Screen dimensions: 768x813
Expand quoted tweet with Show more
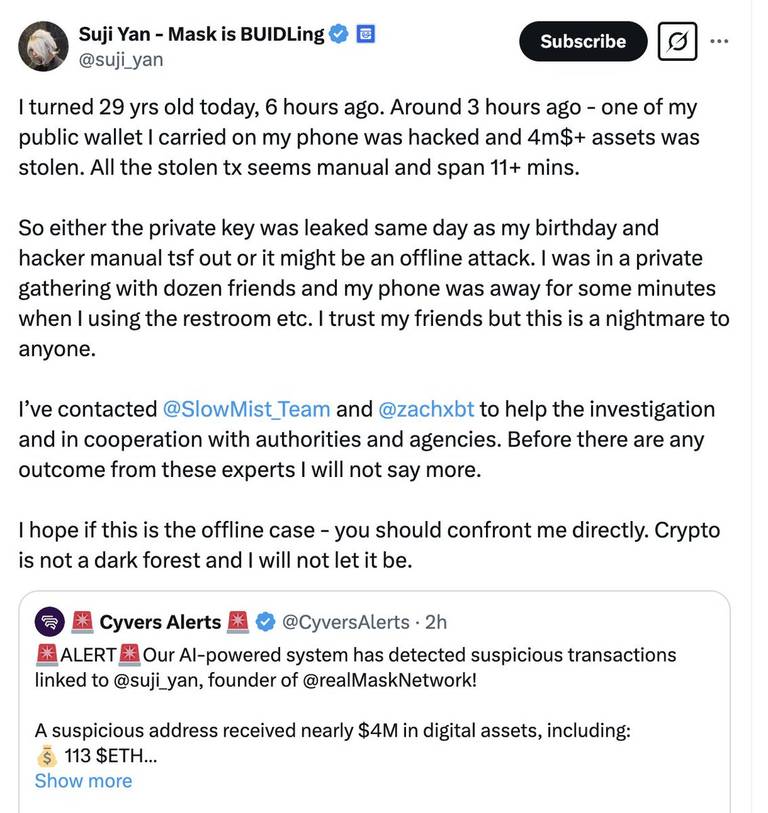[x=83, y=781]
